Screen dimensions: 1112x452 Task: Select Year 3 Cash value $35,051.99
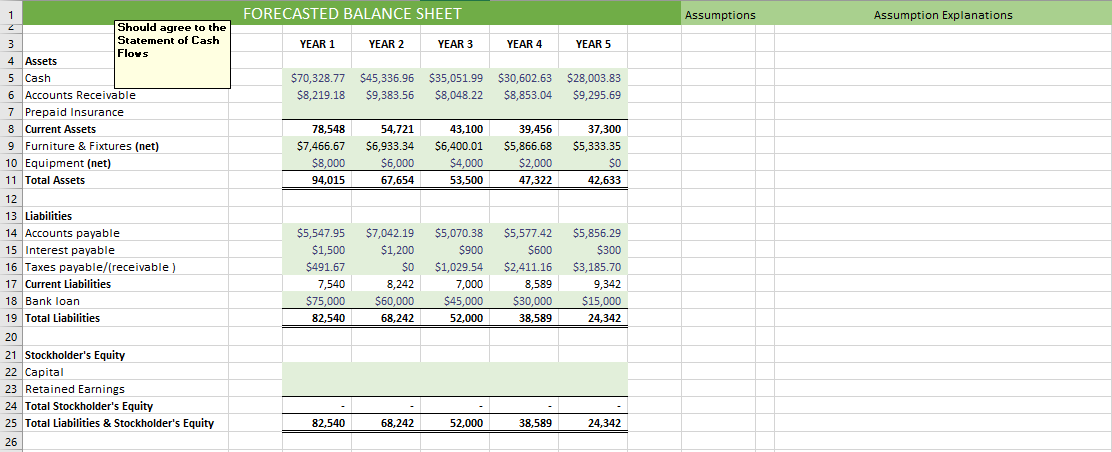[x=455, y=78]
